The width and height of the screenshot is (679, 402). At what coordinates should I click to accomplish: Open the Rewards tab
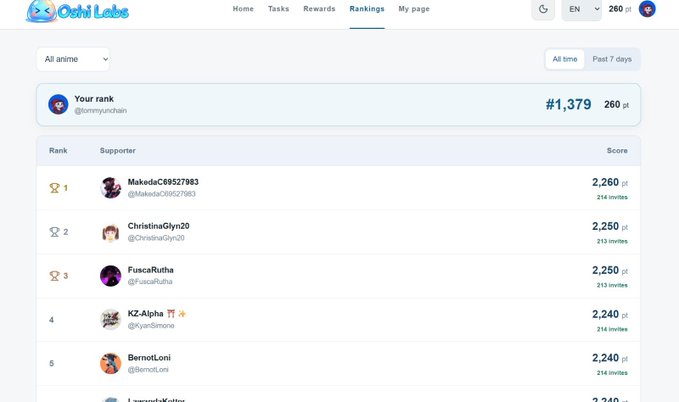click(319, 9)
